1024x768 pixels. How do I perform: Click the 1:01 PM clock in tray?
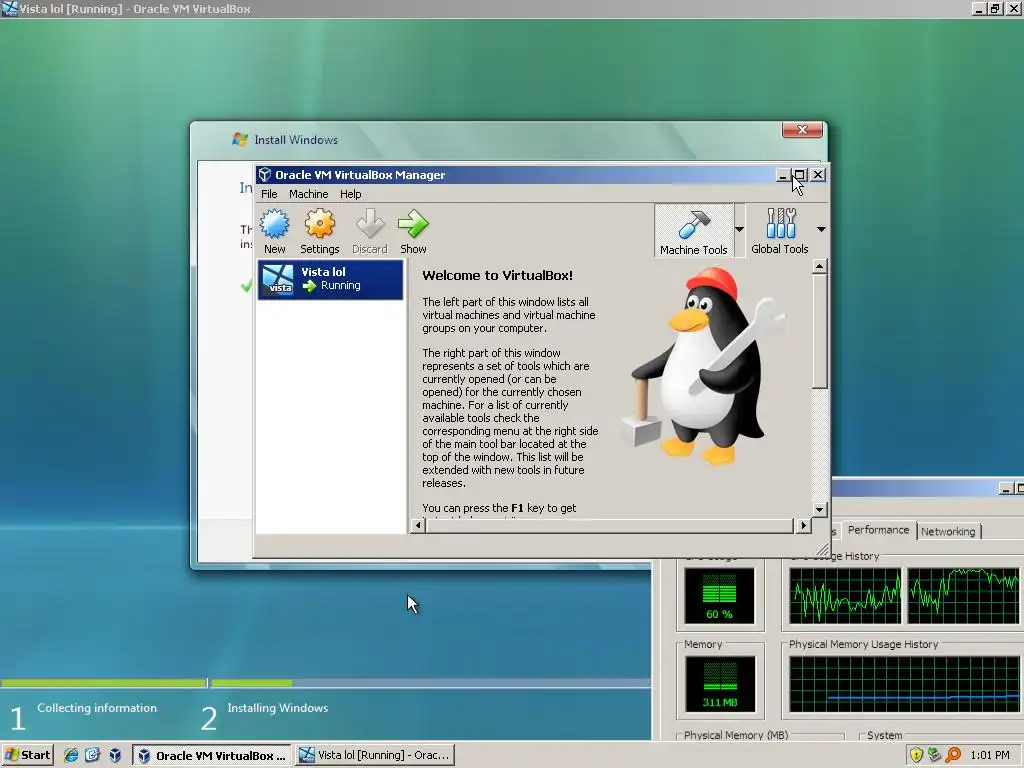(989, 755)
